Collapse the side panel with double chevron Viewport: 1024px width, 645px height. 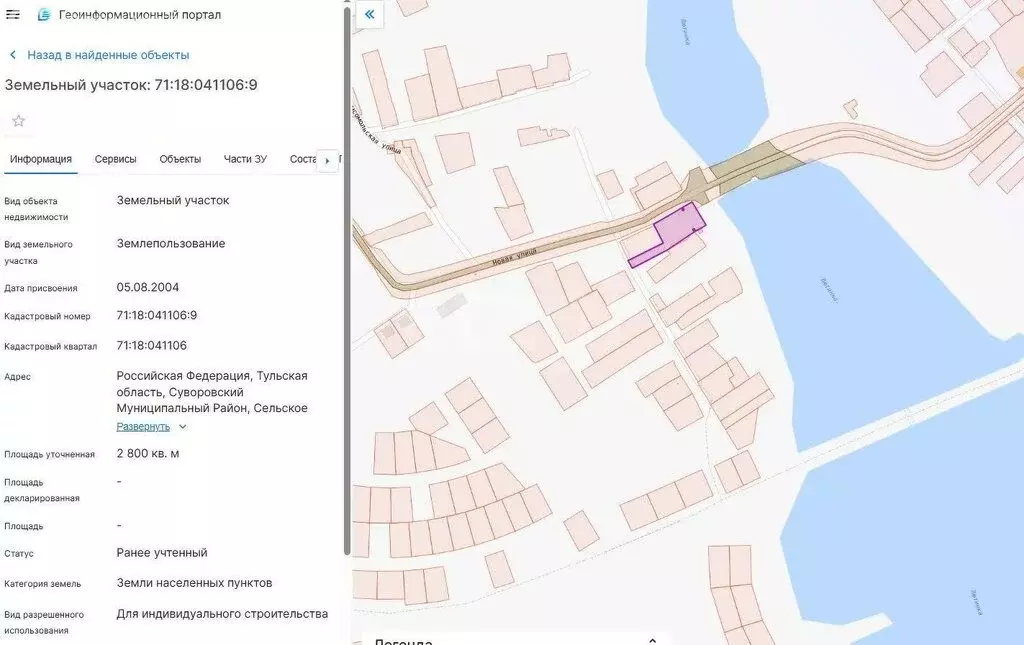pos(370,14)
